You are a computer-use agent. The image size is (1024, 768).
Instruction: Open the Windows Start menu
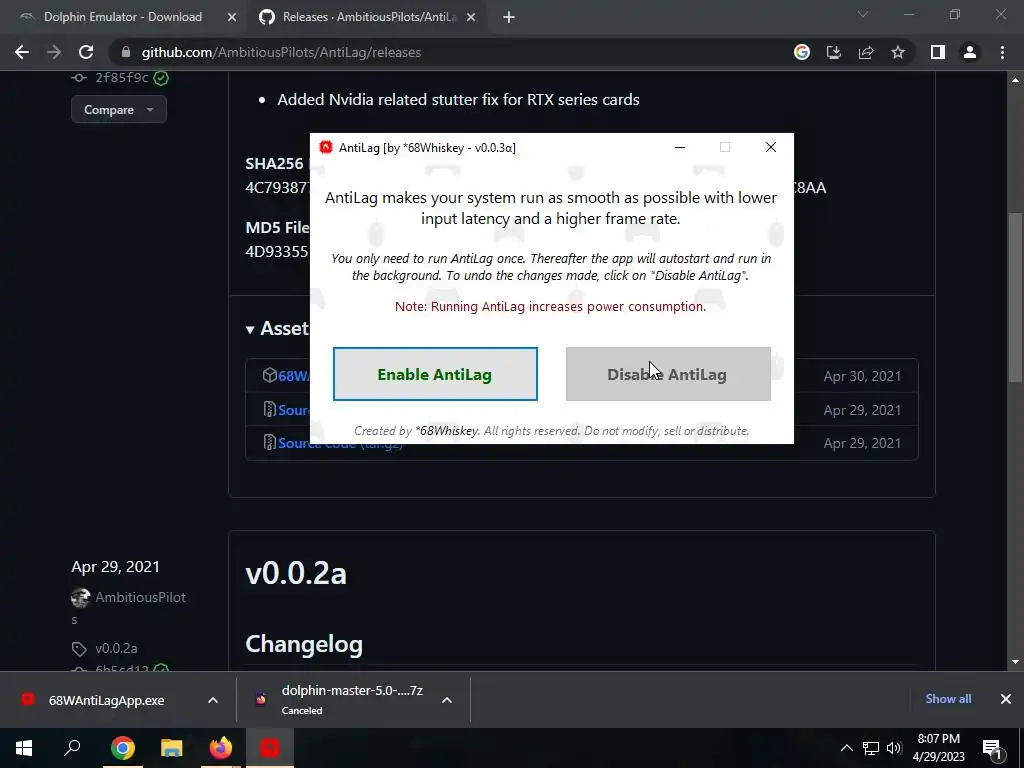[x=24, y=748]
